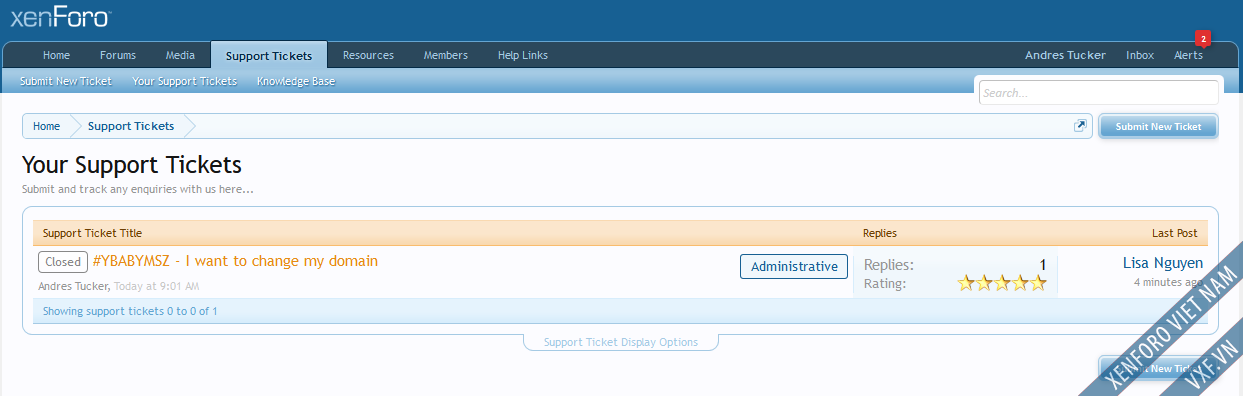The height and width of the screenshot is (396, 1243).
Task: Open the Forums tab
Action: click(118, 55)
